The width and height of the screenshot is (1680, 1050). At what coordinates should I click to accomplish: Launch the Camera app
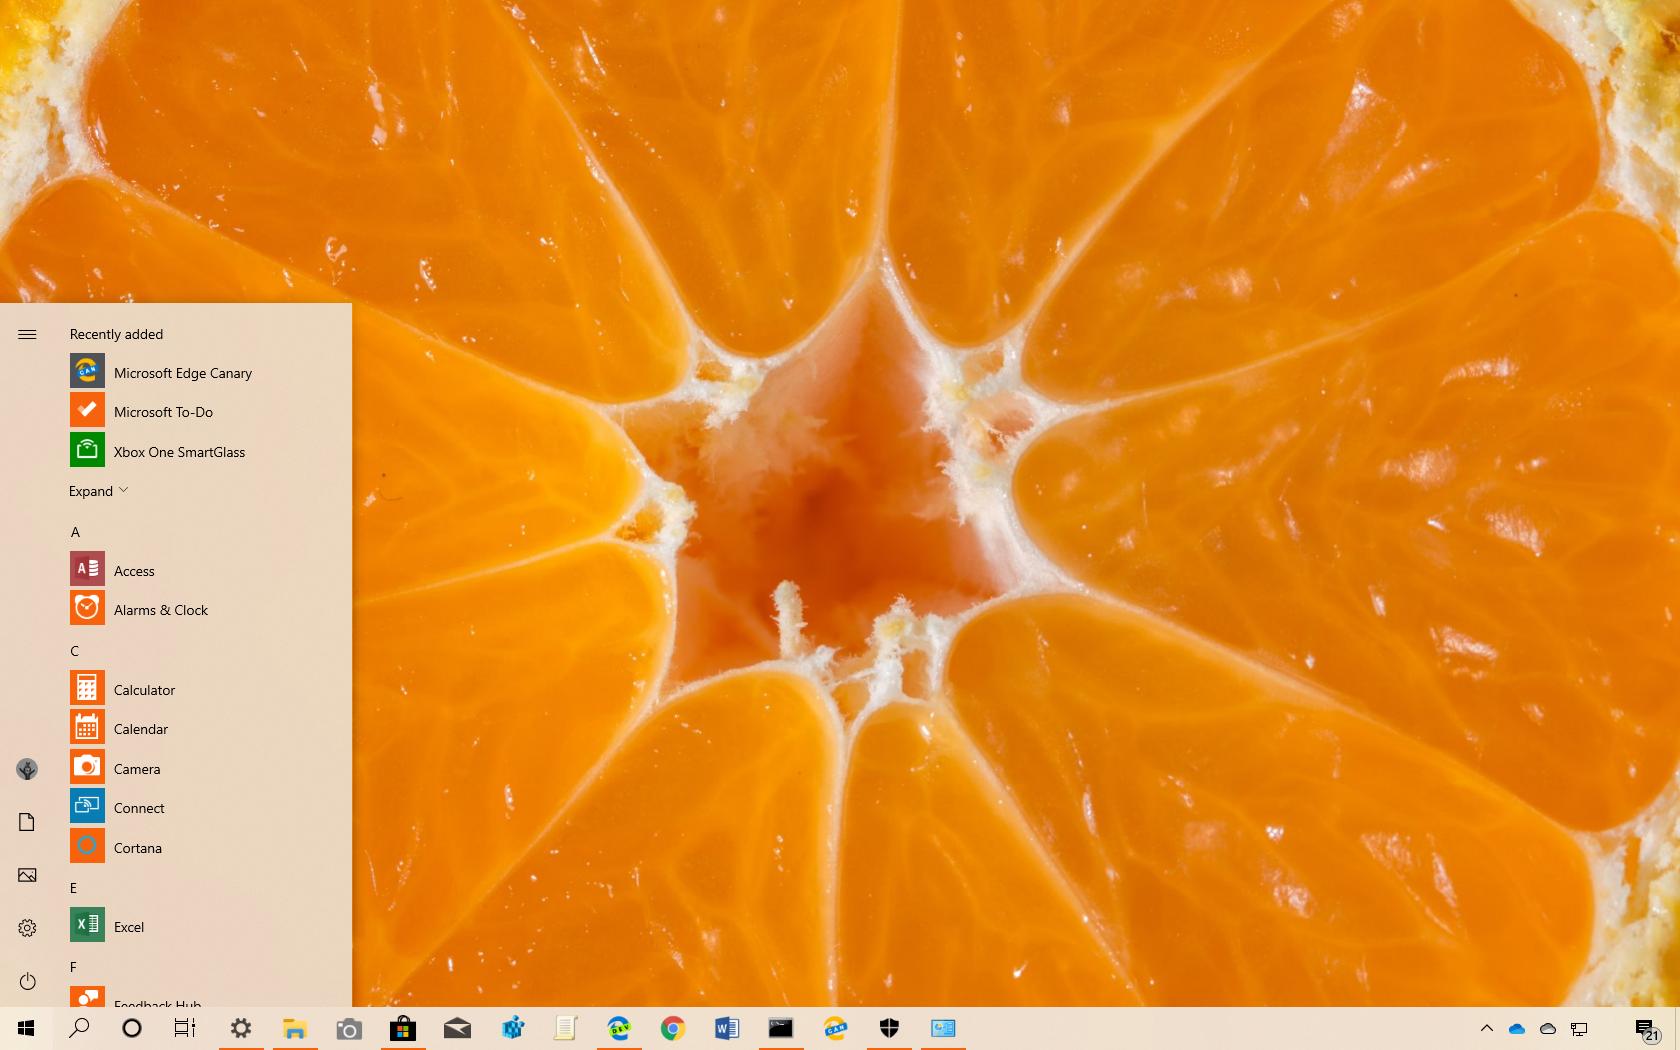(136, 768)
